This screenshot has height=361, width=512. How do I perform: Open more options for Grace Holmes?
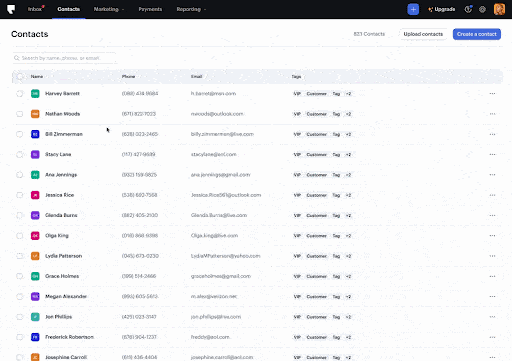coord(492,276)
